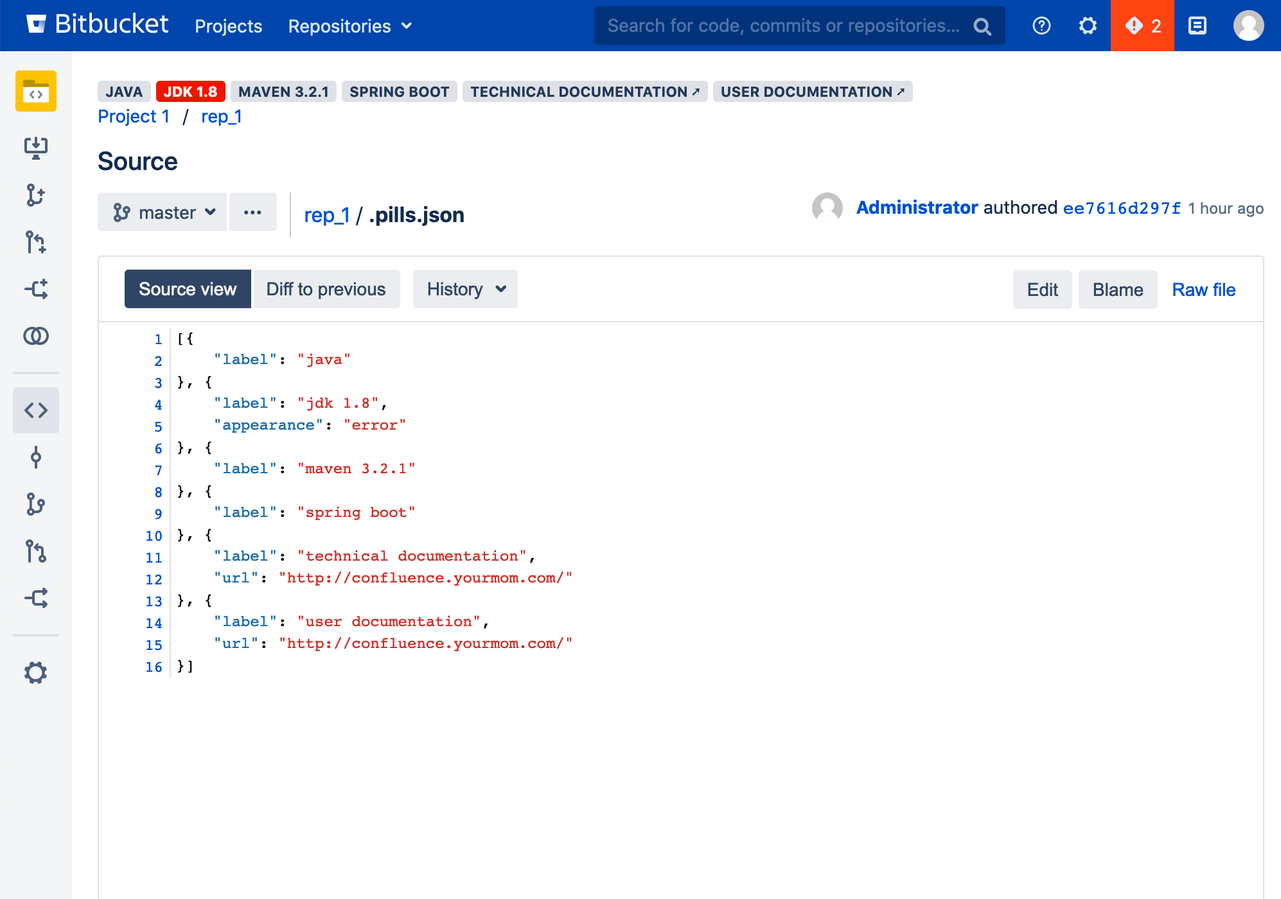Open the USER DOCUMENTATION pill link
The height and width of the screenshot is (899, 1281).
[x=813, y=92]
